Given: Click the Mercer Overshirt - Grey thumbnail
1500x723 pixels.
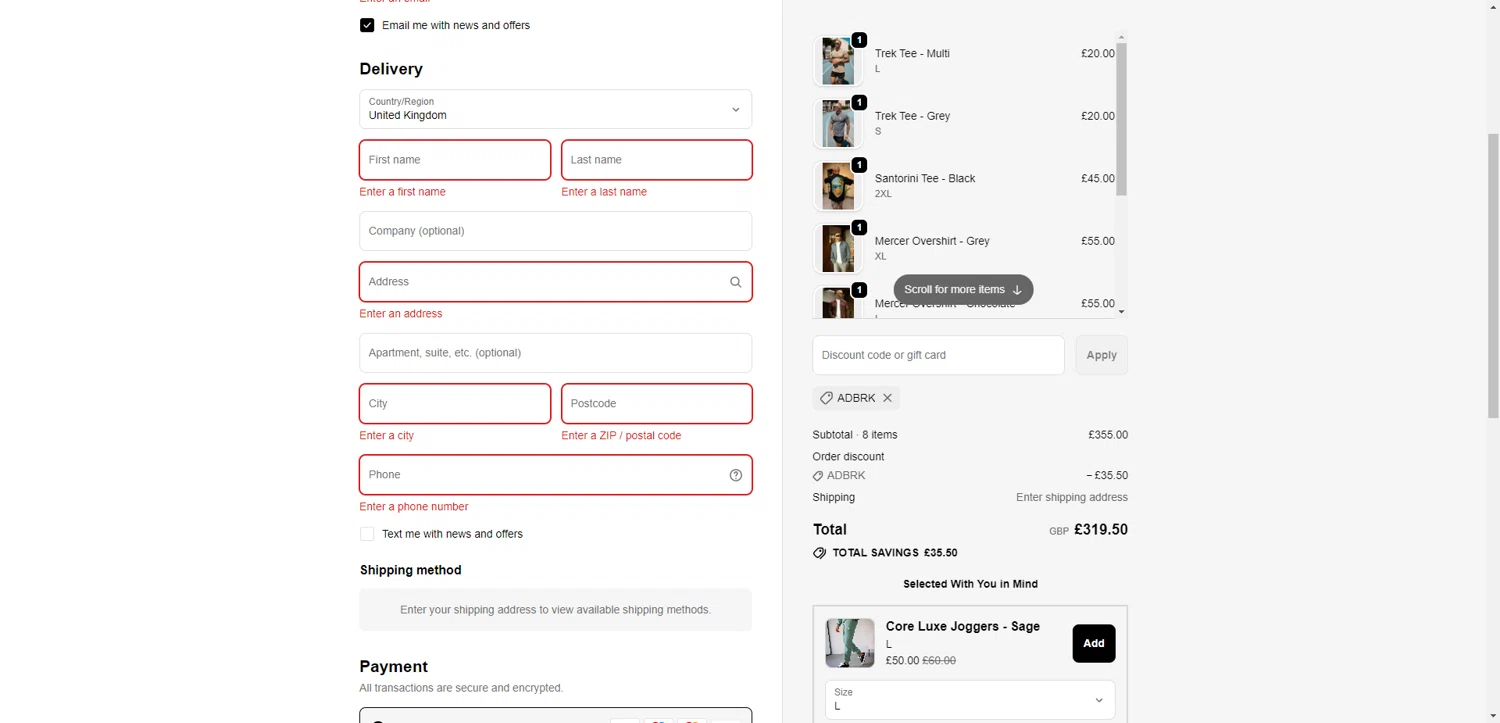Looking at the screenshot, I should point(838,249).
